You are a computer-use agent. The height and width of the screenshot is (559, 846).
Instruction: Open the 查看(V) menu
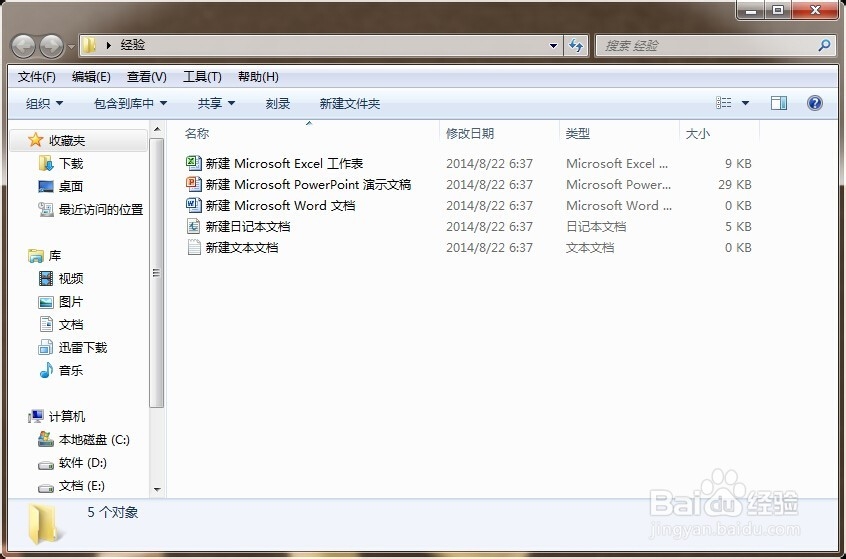click(x=147, y=77)
